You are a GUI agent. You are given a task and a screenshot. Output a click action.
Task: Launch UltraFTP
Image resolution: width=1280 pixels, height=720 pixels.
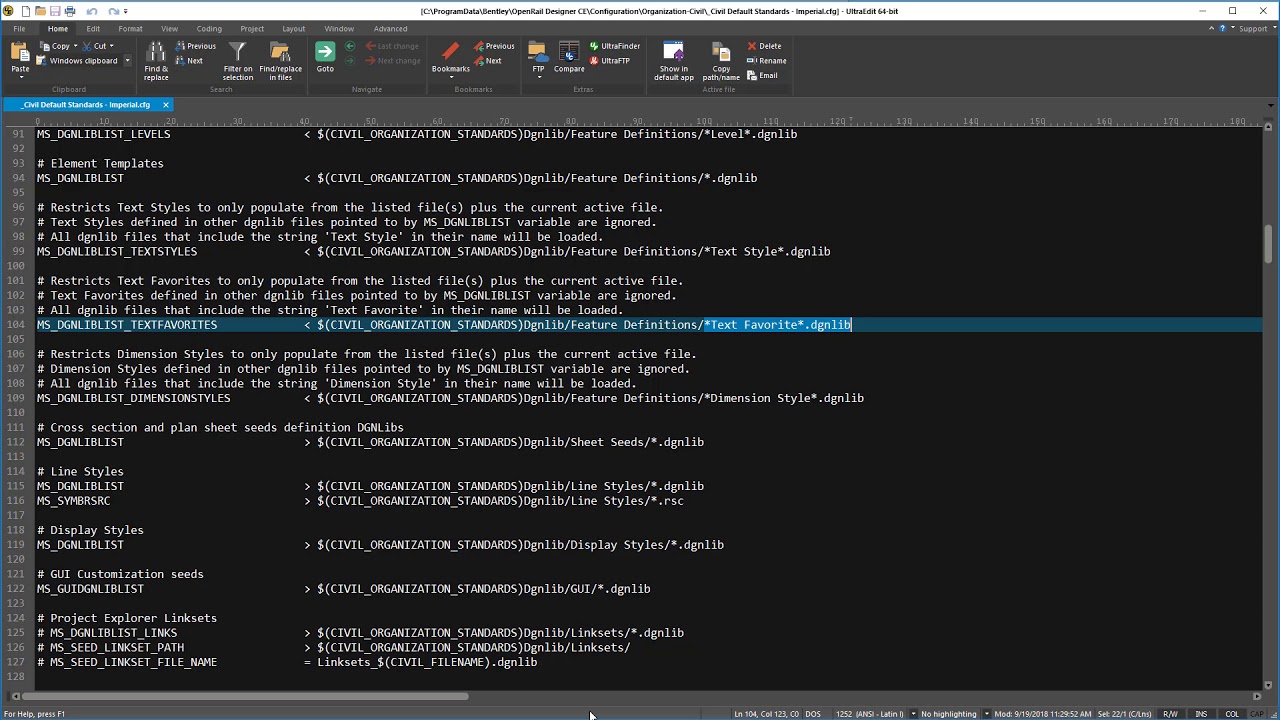(x=609, y=61)
